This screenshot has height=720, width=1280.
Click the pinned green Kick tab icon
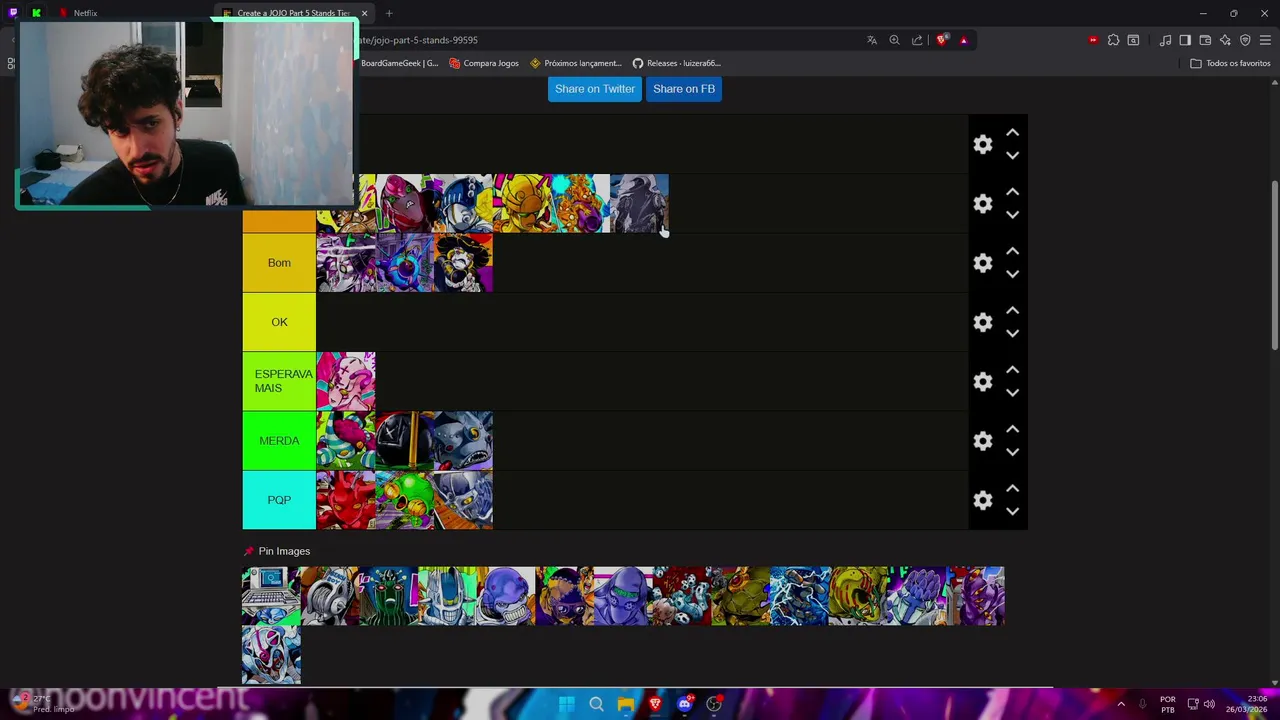pyautogui.click(x=36, y=13)
